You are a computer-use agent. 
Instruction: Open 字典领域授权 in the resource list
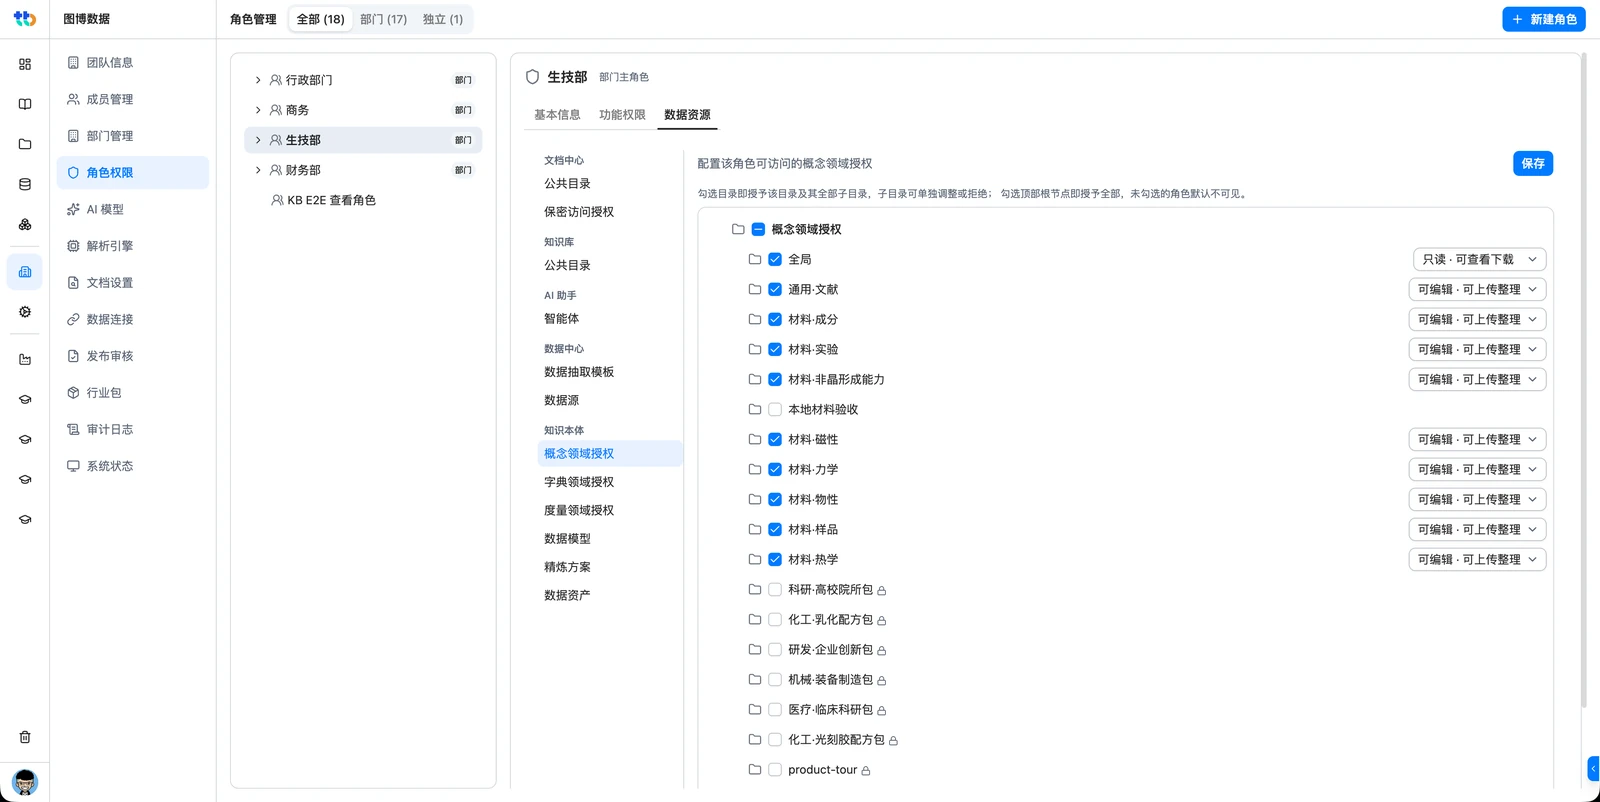click(610, 482)
